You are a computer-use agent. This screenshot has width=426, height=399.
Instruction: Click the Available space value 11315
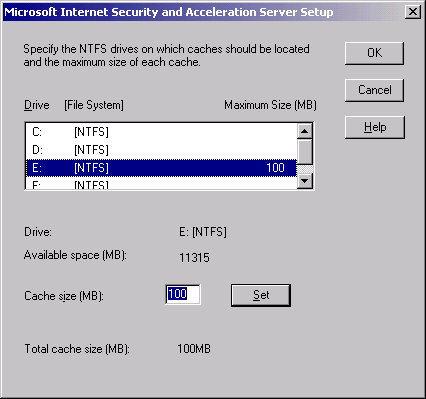click(x=194, y=258)
